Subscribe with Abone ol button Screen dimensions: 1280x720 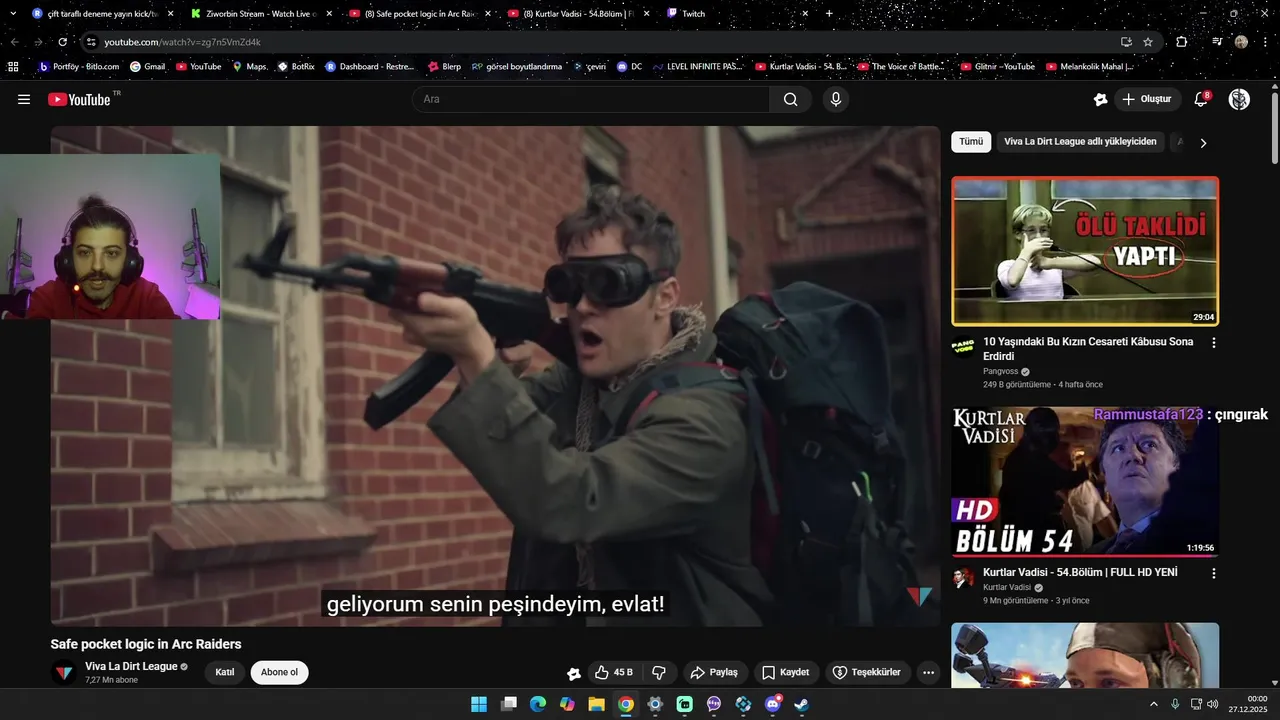[x=279, y=672]
